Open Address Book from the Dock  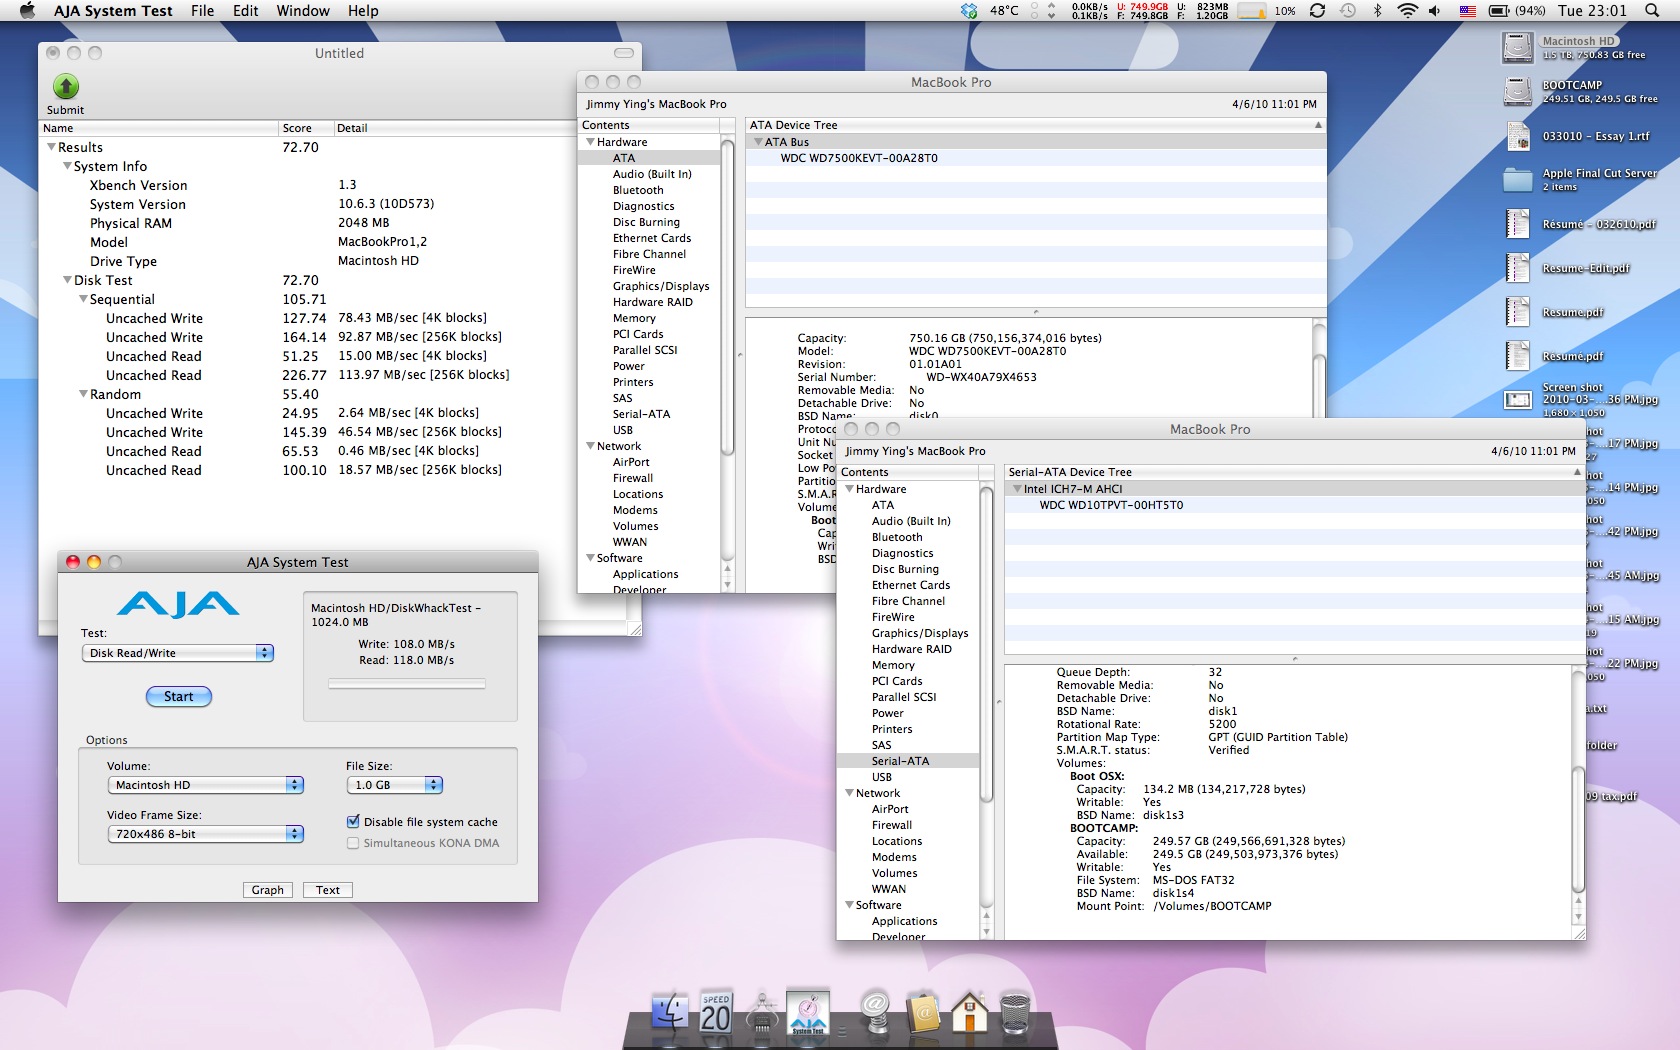(x=924, y=1012)
